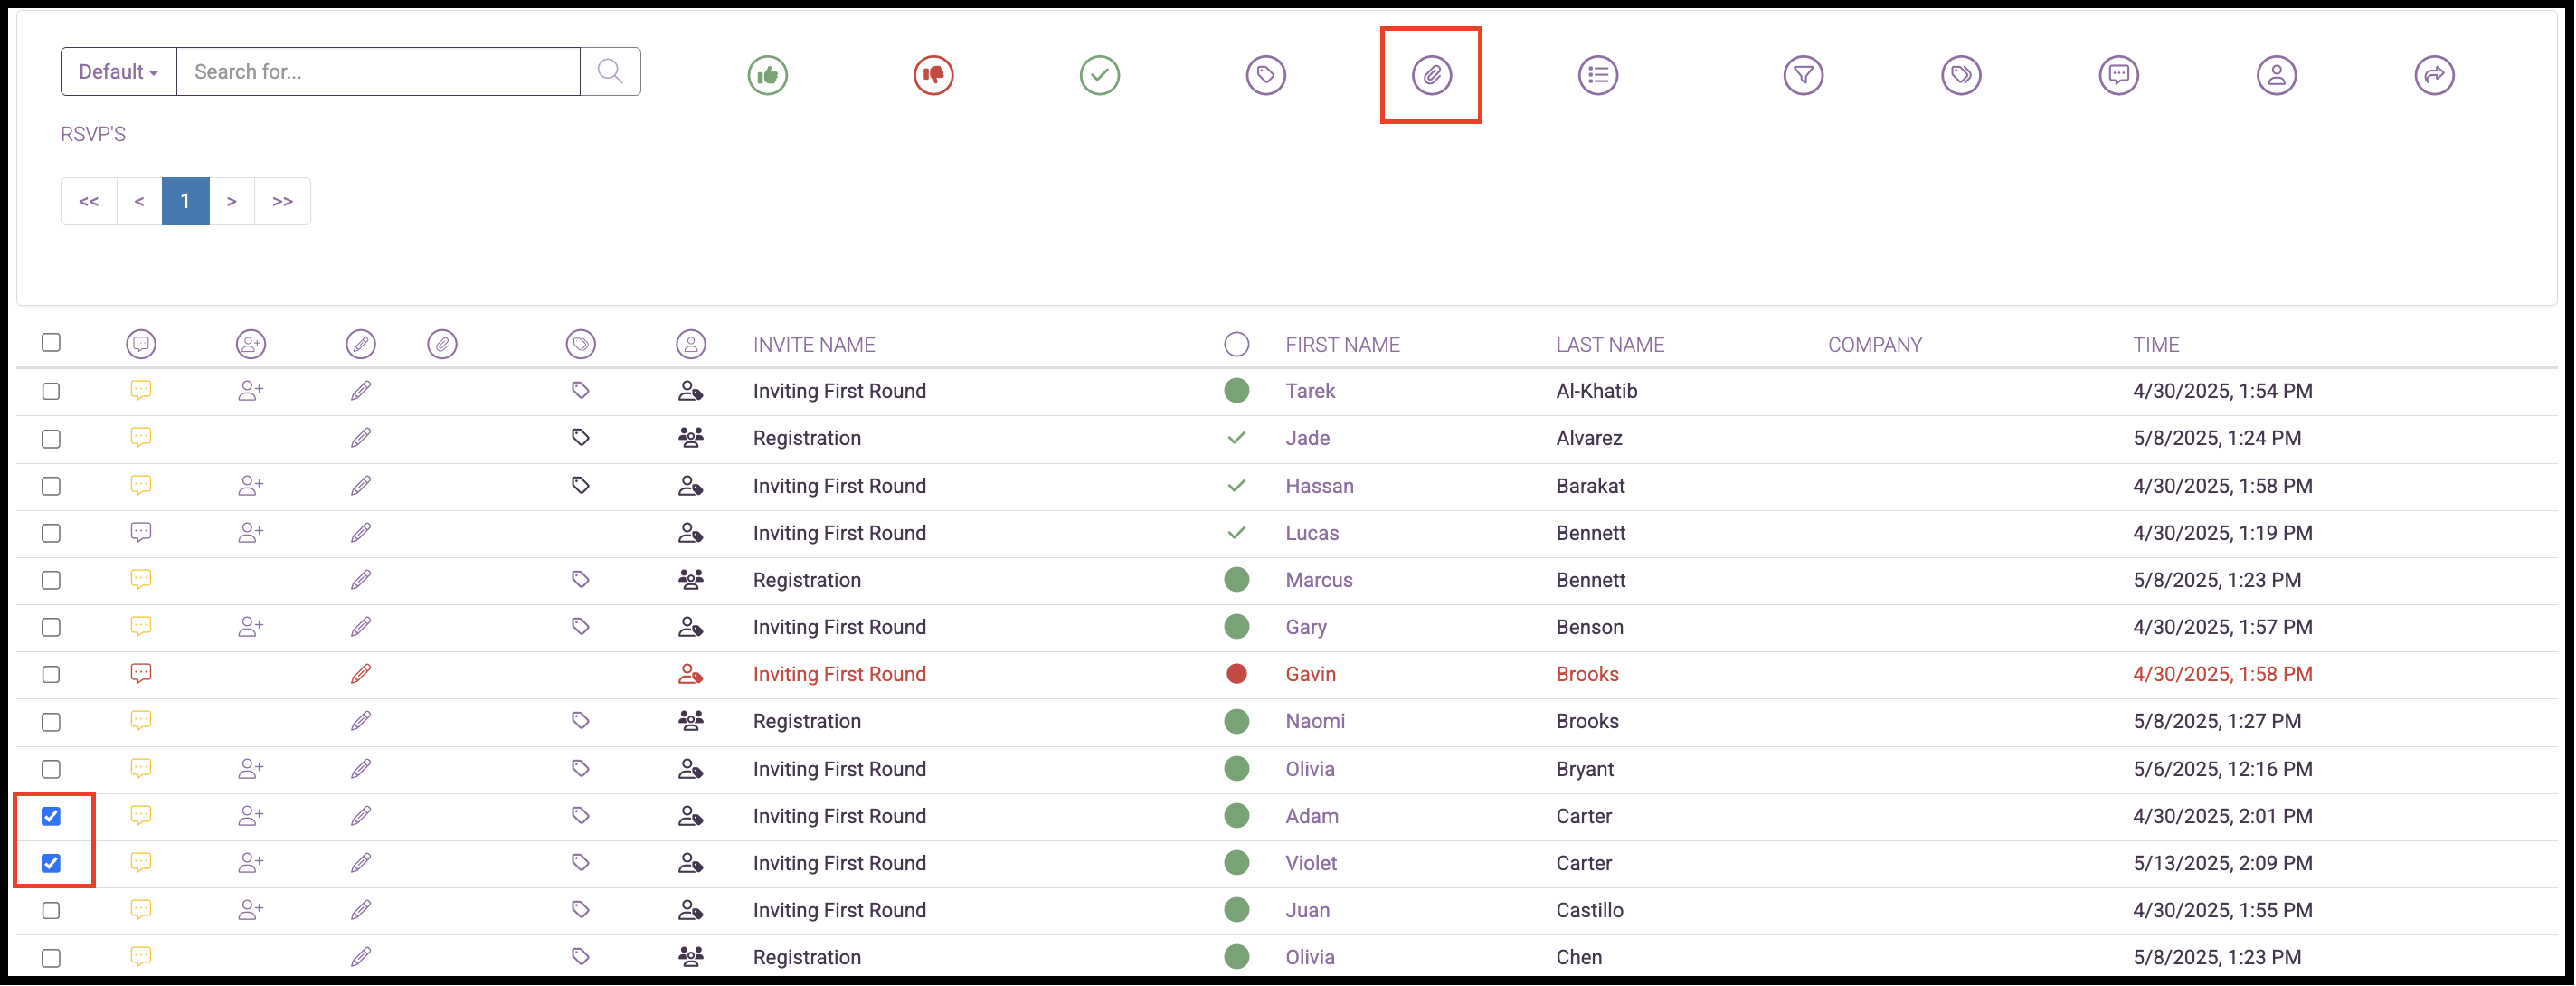
Task: Open Violet's guest name link
Action: tap(1311, 863)
